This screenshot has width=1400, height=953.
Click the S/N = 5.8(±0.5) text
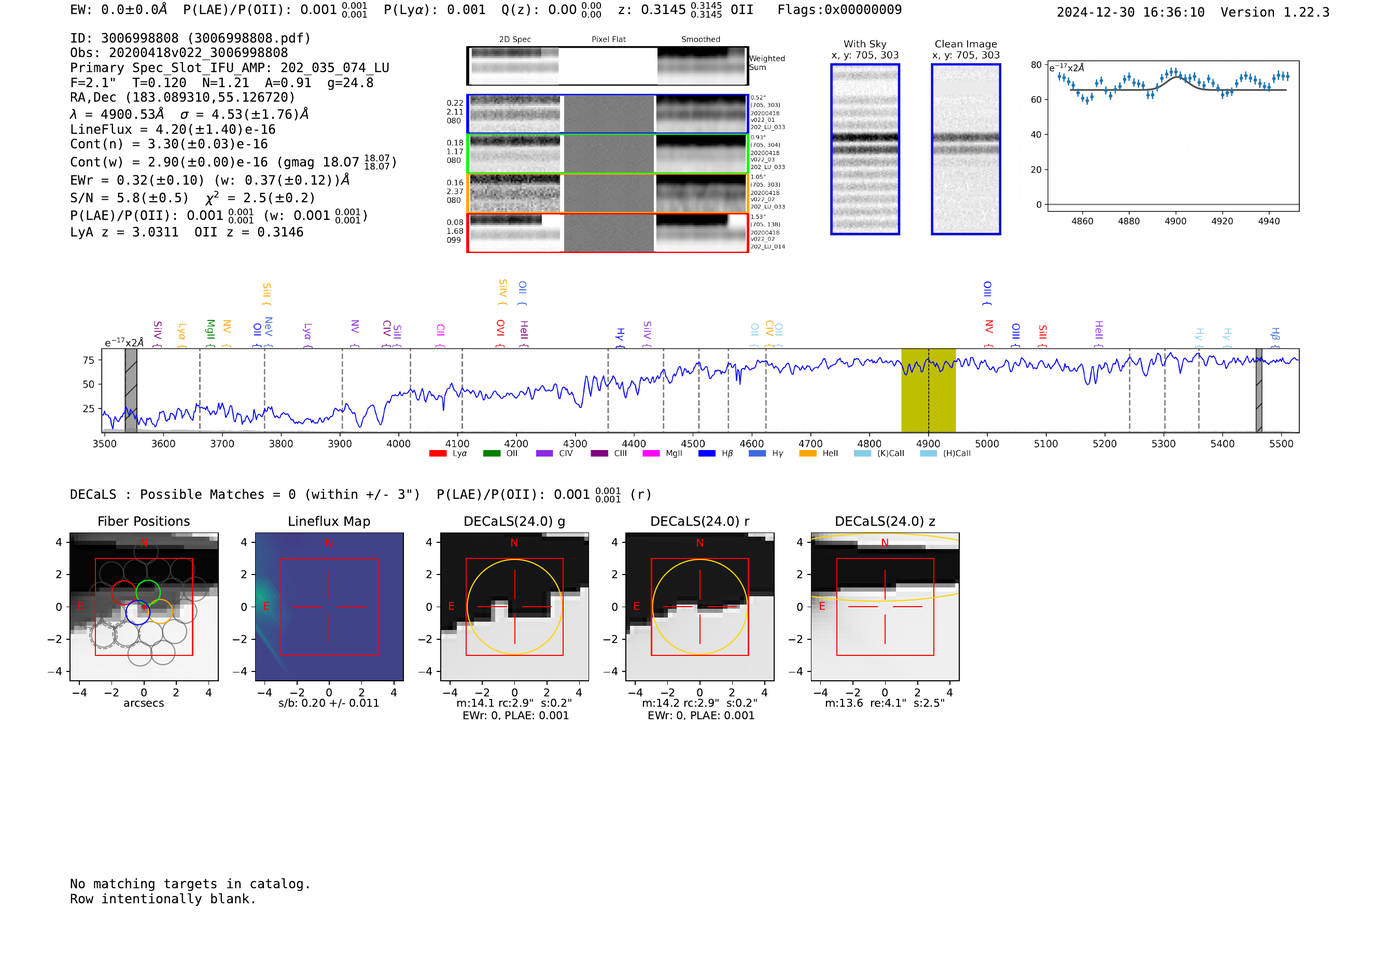pyautogui.click(x=129, y=198)
